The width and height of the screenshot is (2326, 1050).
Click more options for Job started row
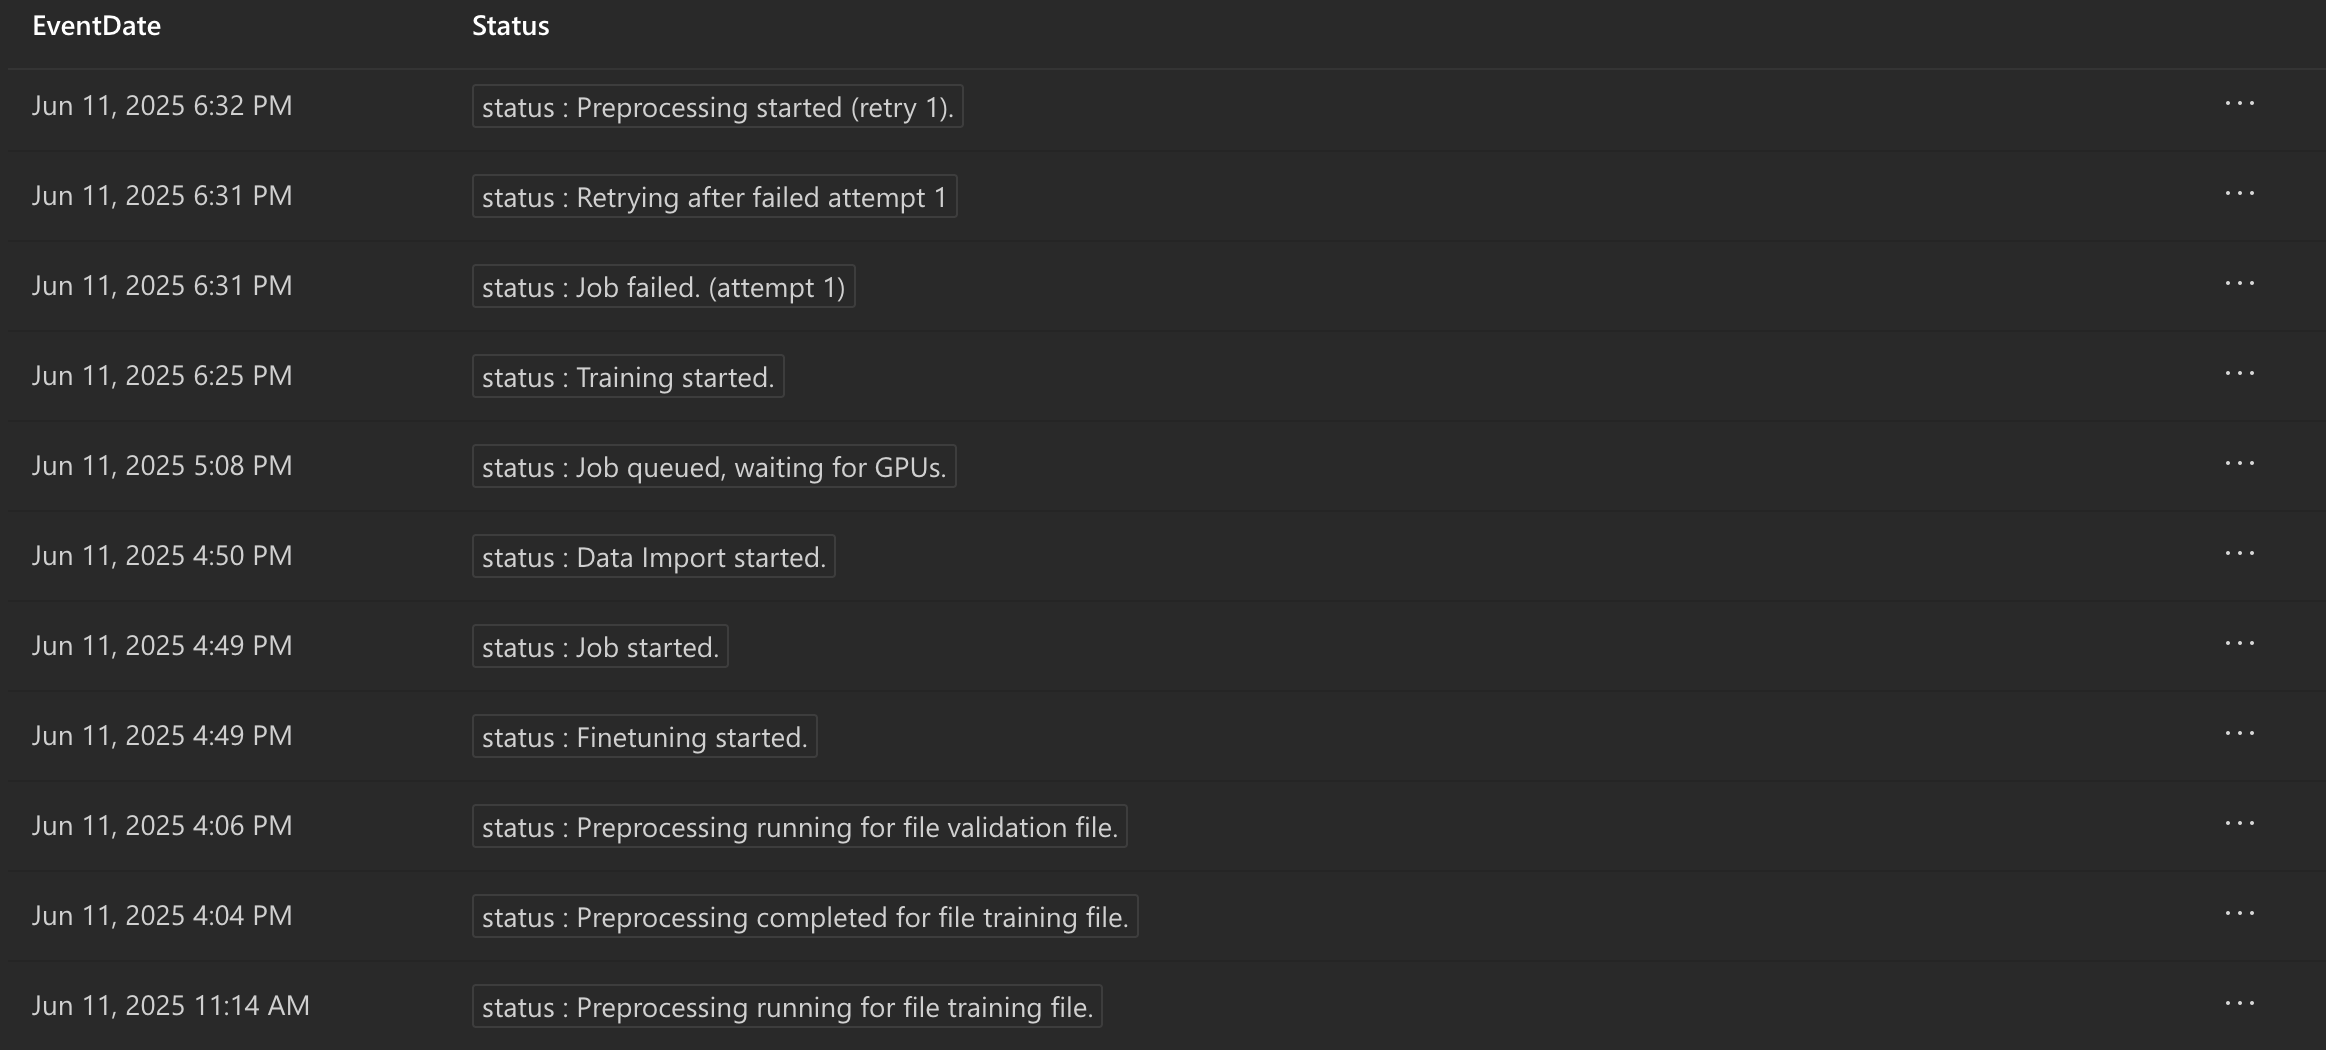click(x=2240, y=644)
